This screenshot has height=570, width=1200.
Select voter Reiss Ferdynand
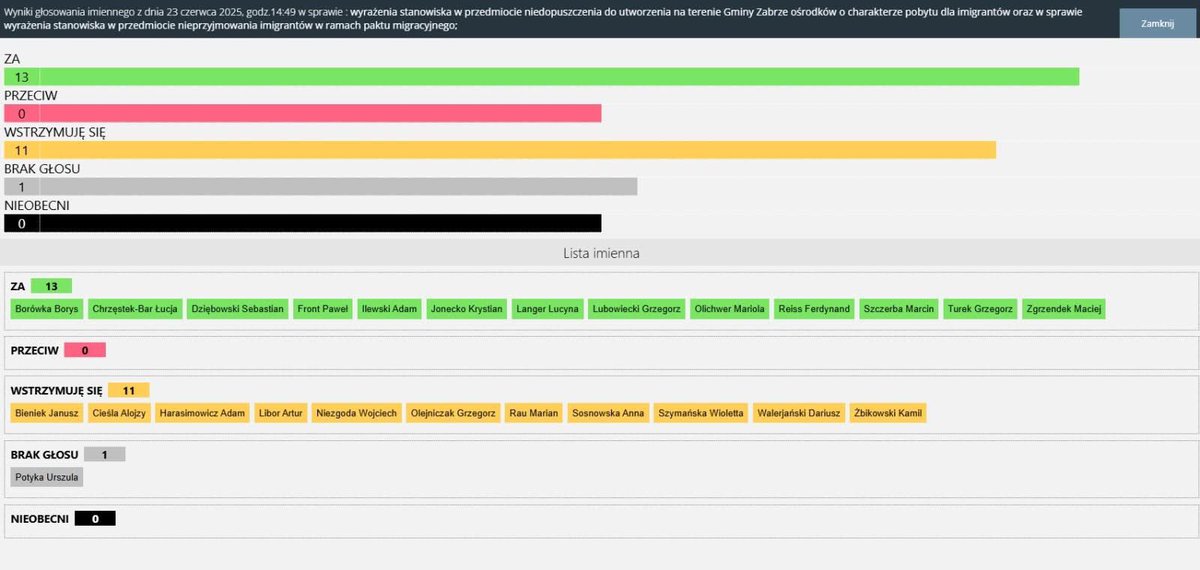(x=814, y=309)
